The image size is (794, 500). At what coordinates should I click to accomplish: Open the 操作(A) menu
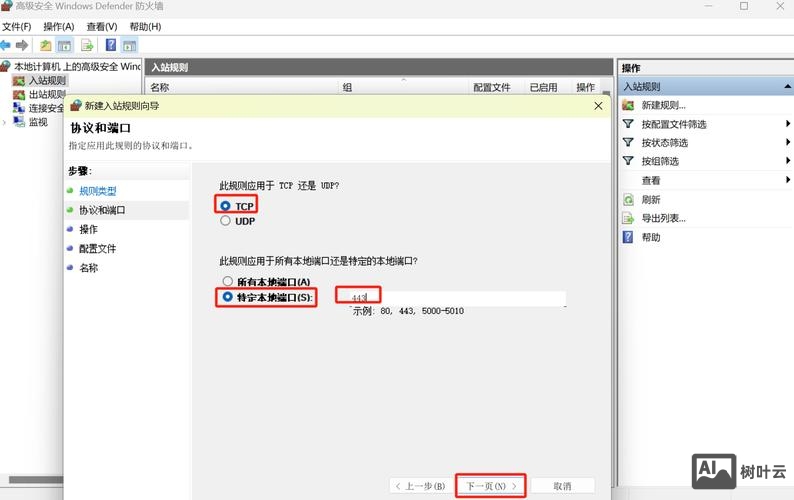coord(59,26)
